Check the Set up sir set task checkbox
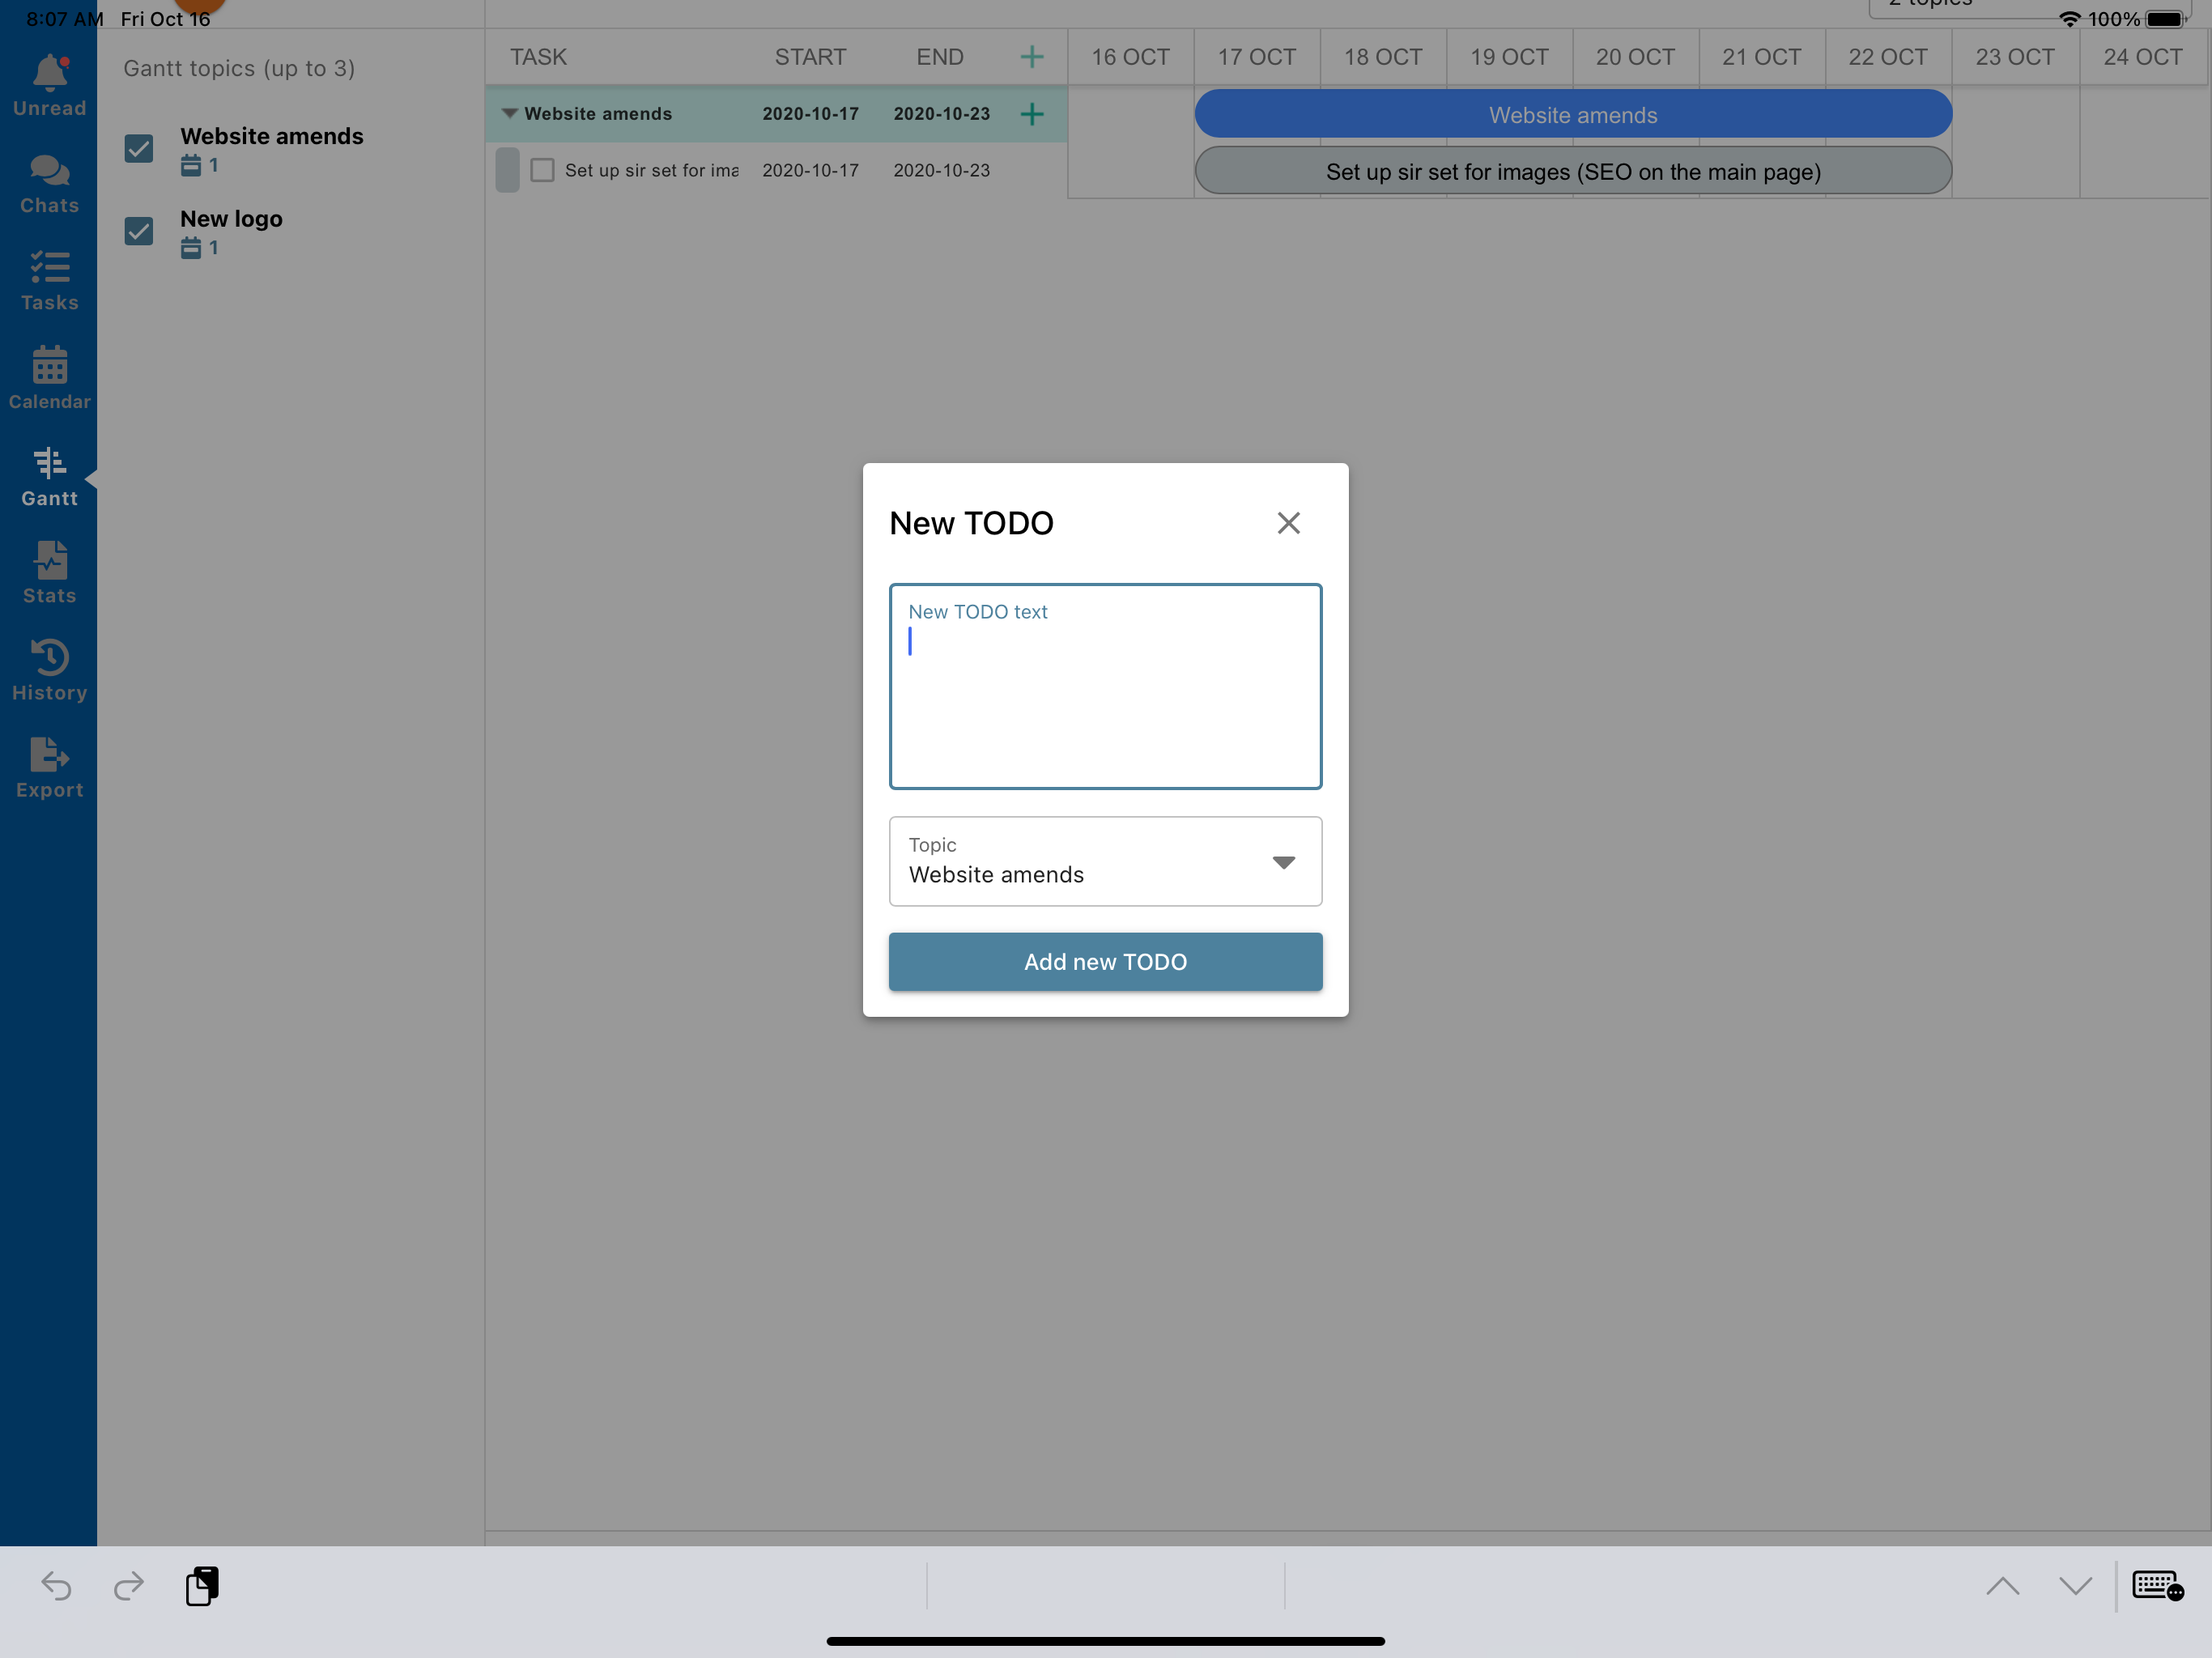The height and width of the screenshot is (1658, 2212). click(542, 170)
